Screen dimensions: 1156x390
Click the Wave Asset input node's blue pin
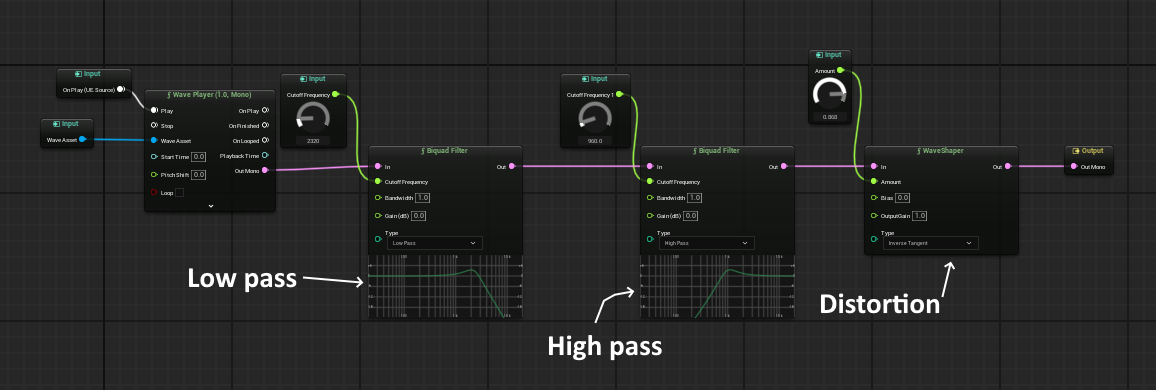[83, 139]
